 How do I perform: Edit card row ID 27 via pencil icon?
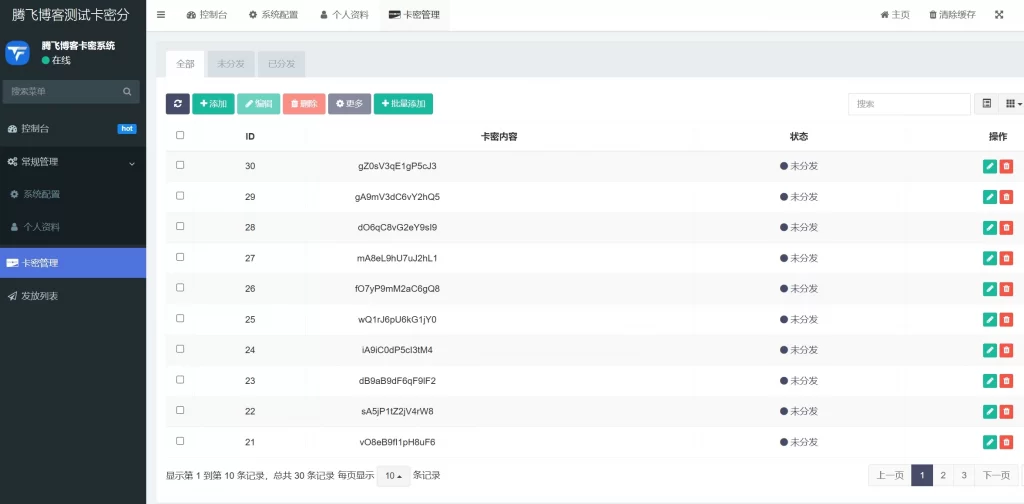tap(990, 259)
